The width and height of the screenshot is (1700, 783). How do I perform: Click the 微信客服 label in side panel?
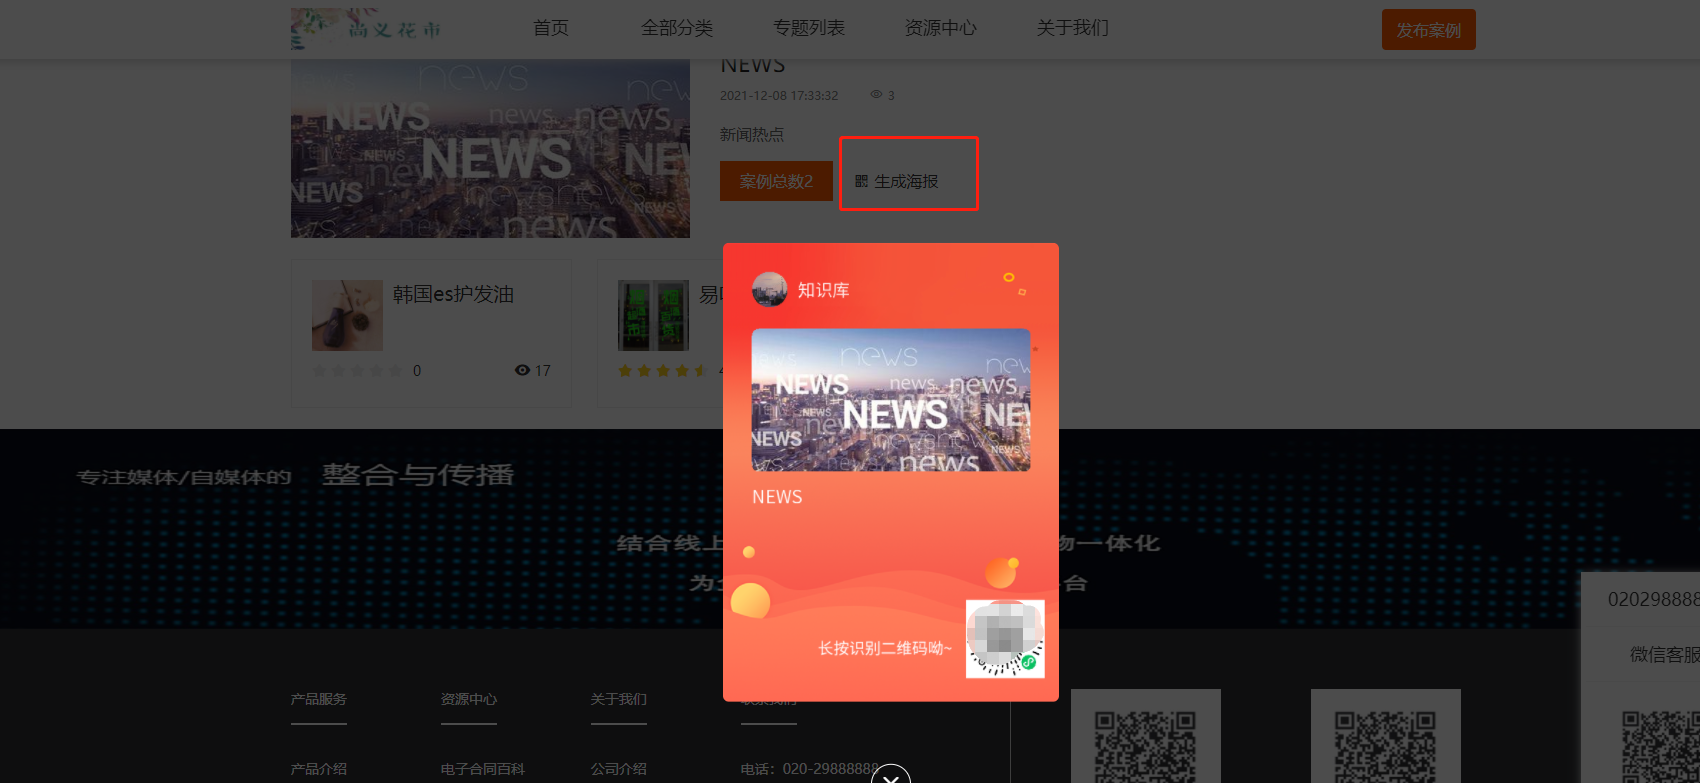[1665, 654]
